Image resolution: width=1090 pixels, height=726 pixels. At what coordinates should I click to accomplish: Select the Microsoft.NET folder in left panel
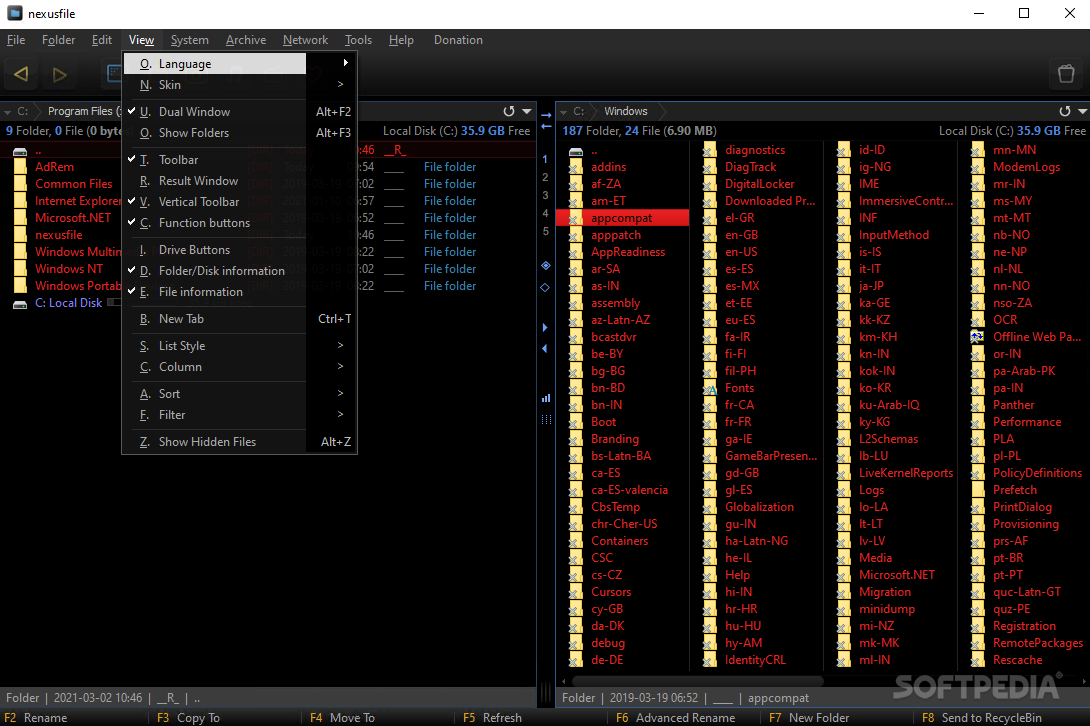[x=73, y=218]
